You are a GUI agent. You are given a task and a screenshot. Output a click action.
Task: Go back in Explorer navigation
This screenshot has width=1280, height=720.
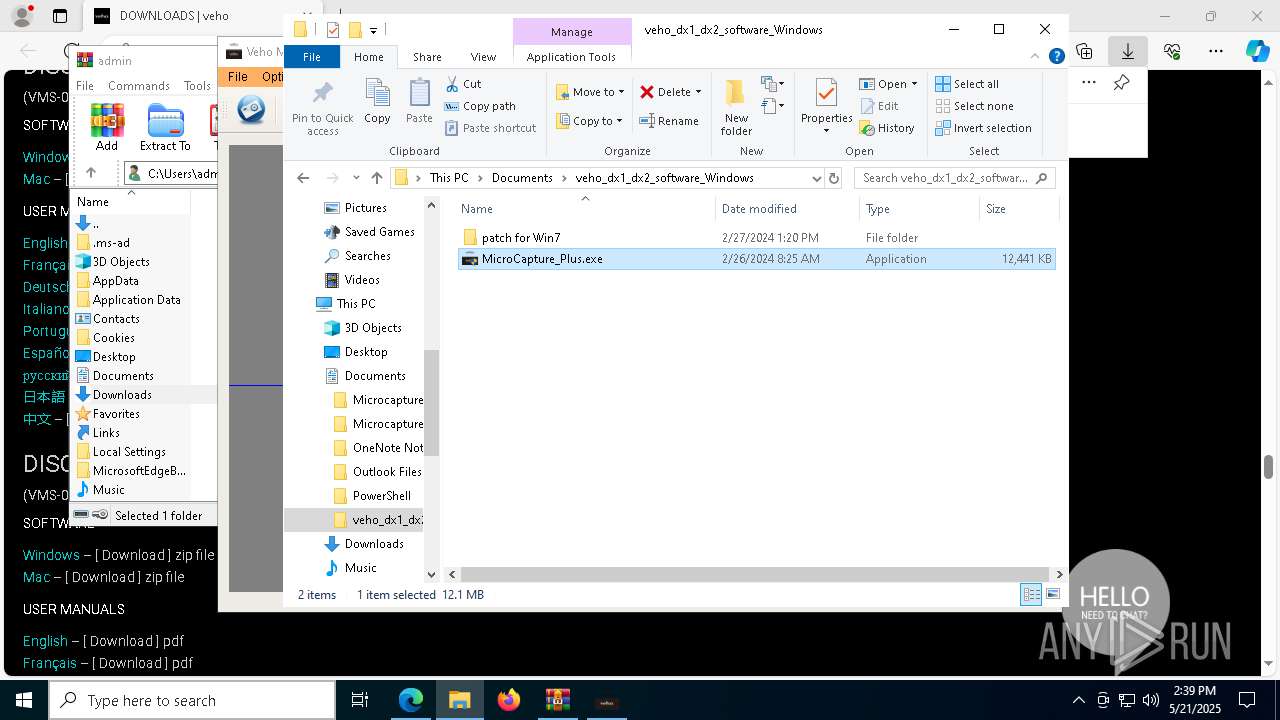(x=303, y=178)
